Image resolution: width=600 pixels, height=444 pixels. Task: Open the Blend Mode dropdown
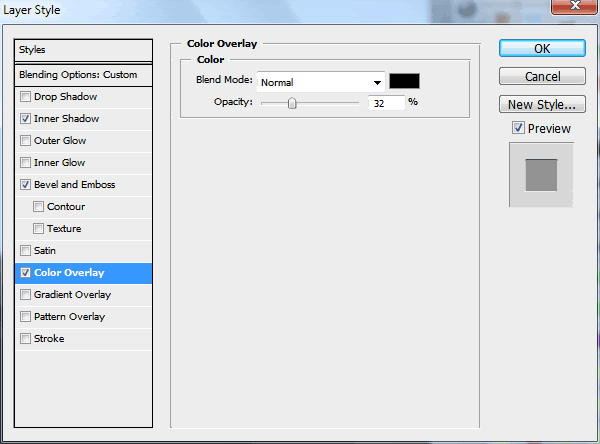[321, 82]
